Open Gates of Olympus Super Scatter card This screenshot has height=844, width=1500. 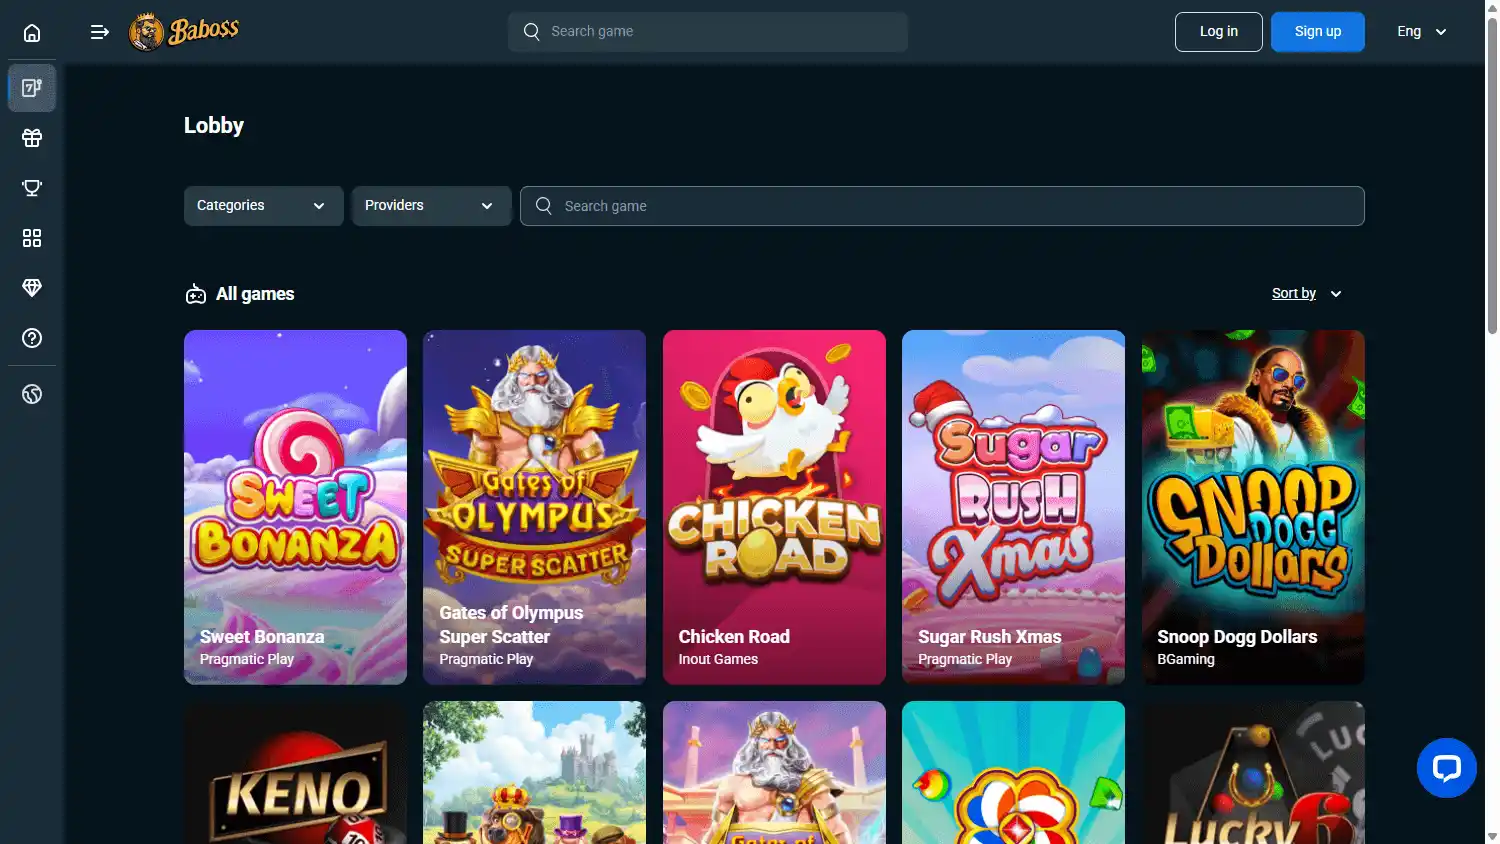click(x=534, y=507)
